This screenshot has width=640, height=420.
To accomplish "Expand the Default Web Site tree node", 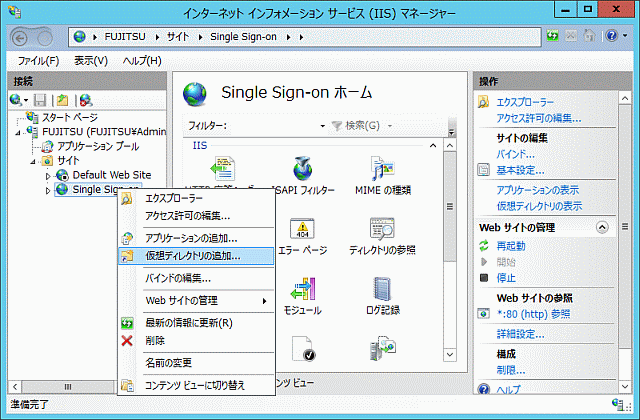I will [x=48, y=176].
